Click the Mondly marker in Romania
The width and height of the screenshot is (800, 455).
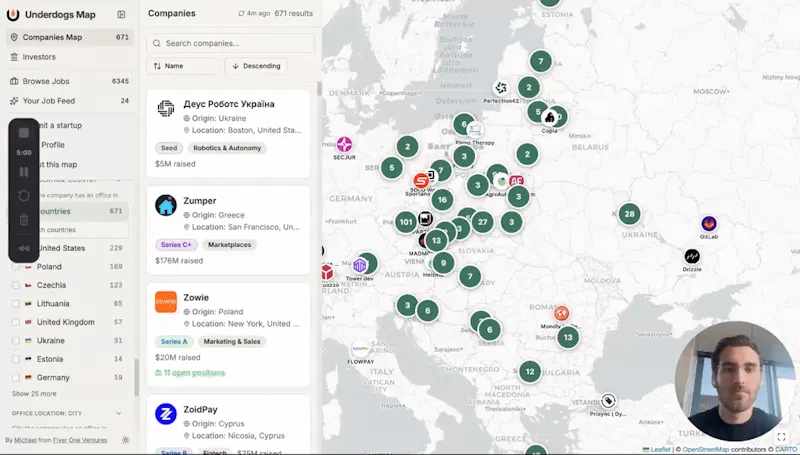561,313
